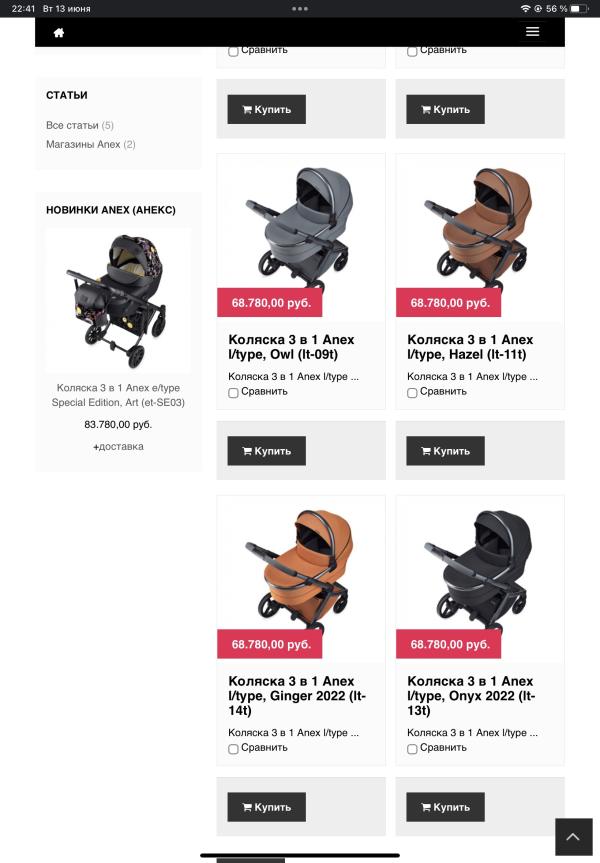Check Compare for Owl (lt-09t) stroller

[x=233, y=392]
